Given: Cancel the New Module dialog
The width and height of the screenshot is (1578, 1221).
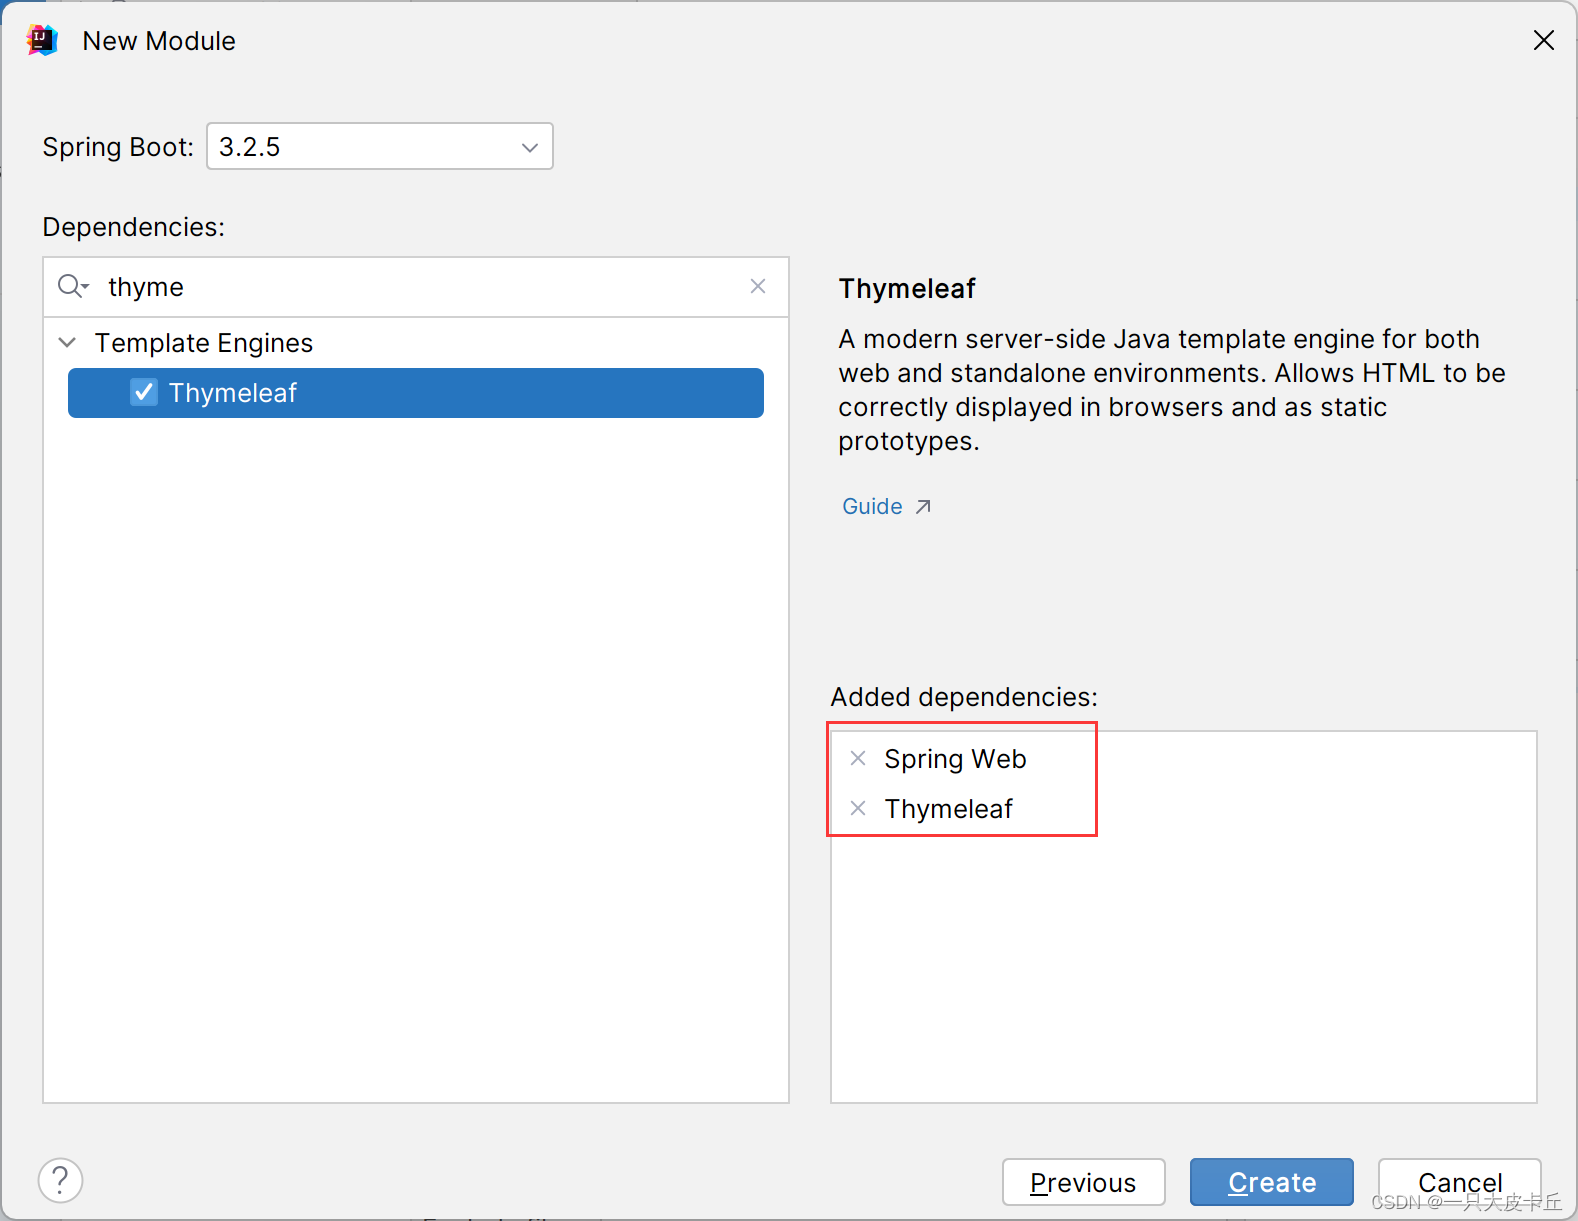Looking at the screenshot, I should (1460, 1182).
